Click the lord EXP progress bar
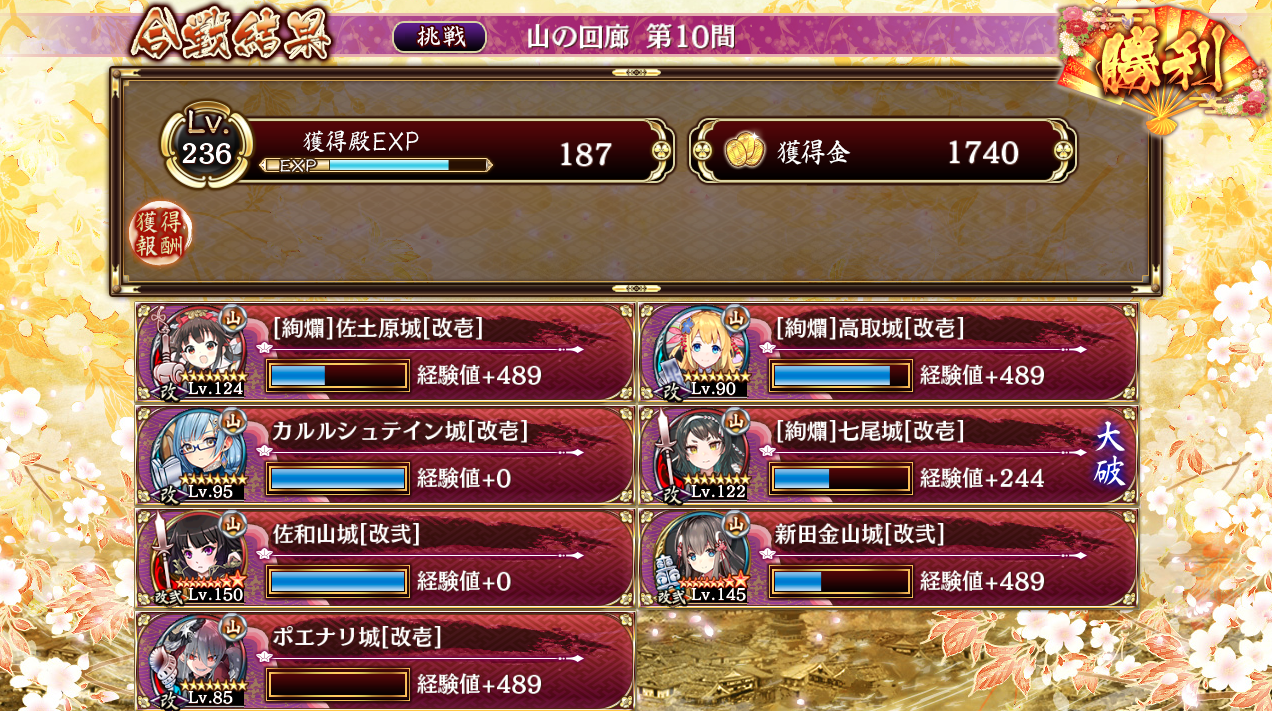The image size is (1272, 711). 376,165
